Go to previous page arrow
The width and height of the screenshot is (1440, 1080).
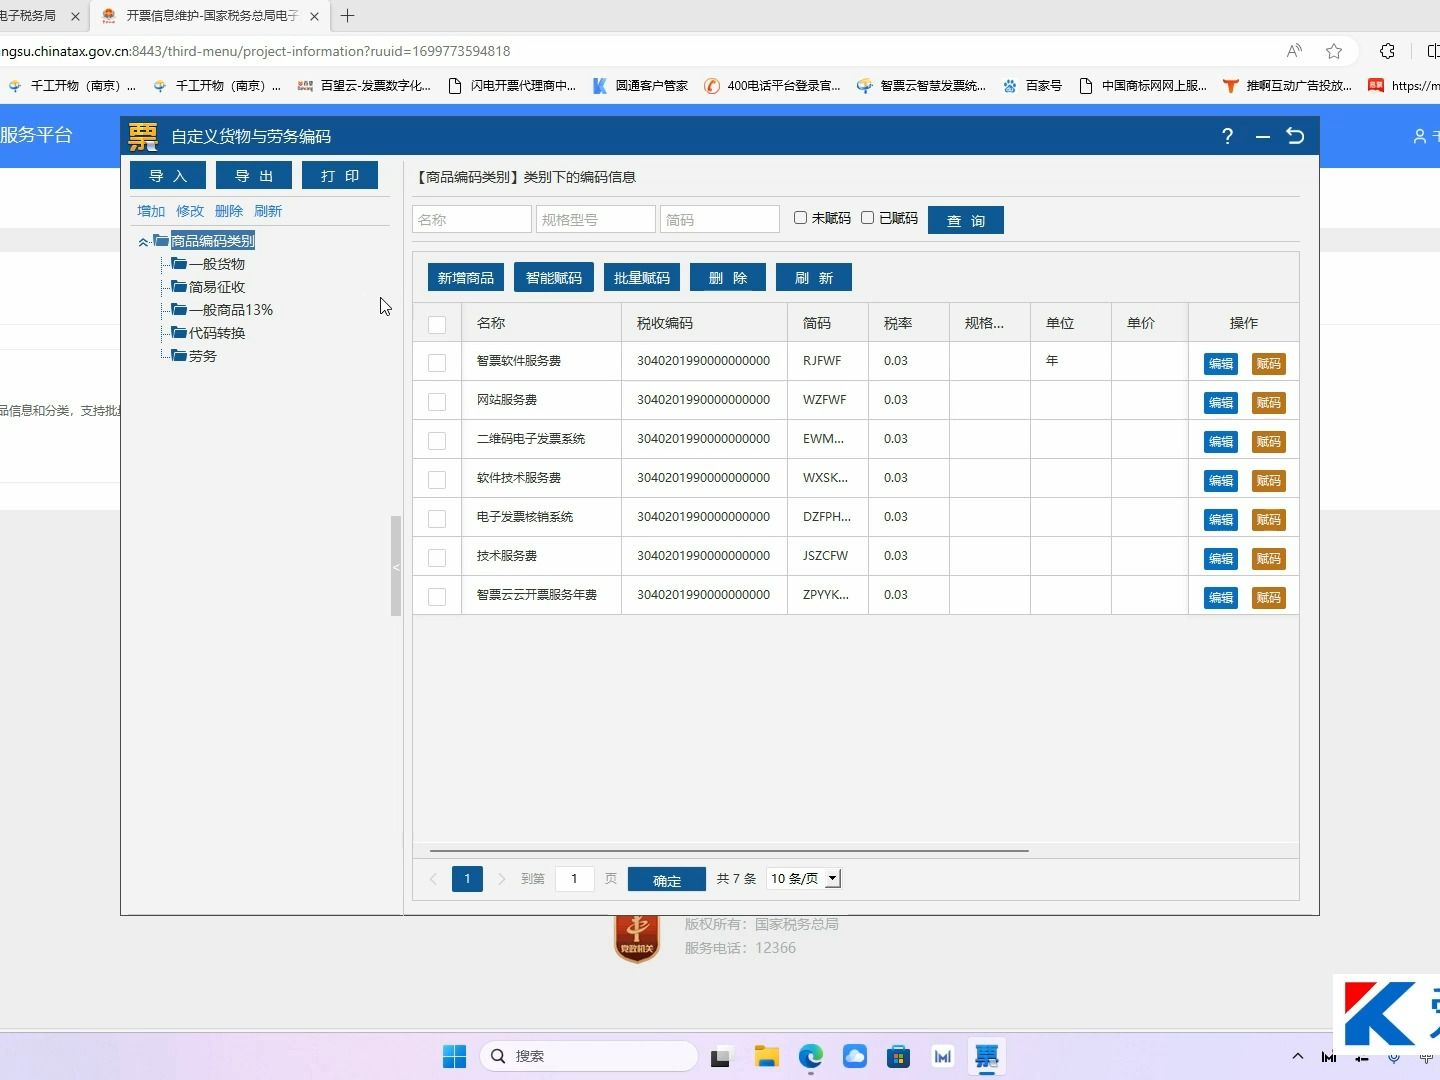[x=433, y=879]
